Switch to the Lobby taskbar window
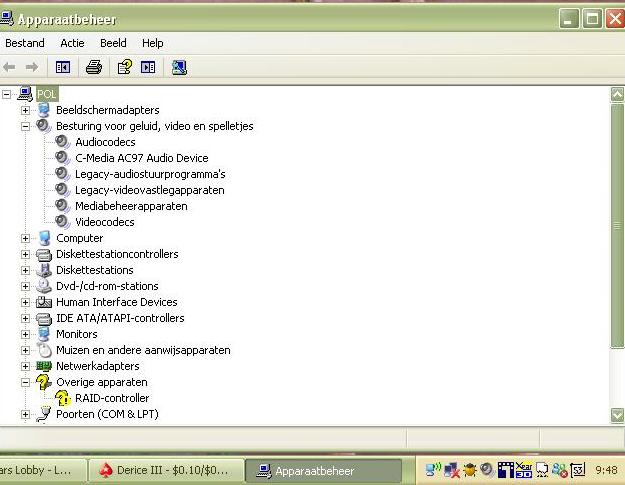Image resolution: width=625 pixels, height=485 pixels. (x=43, y=471)
